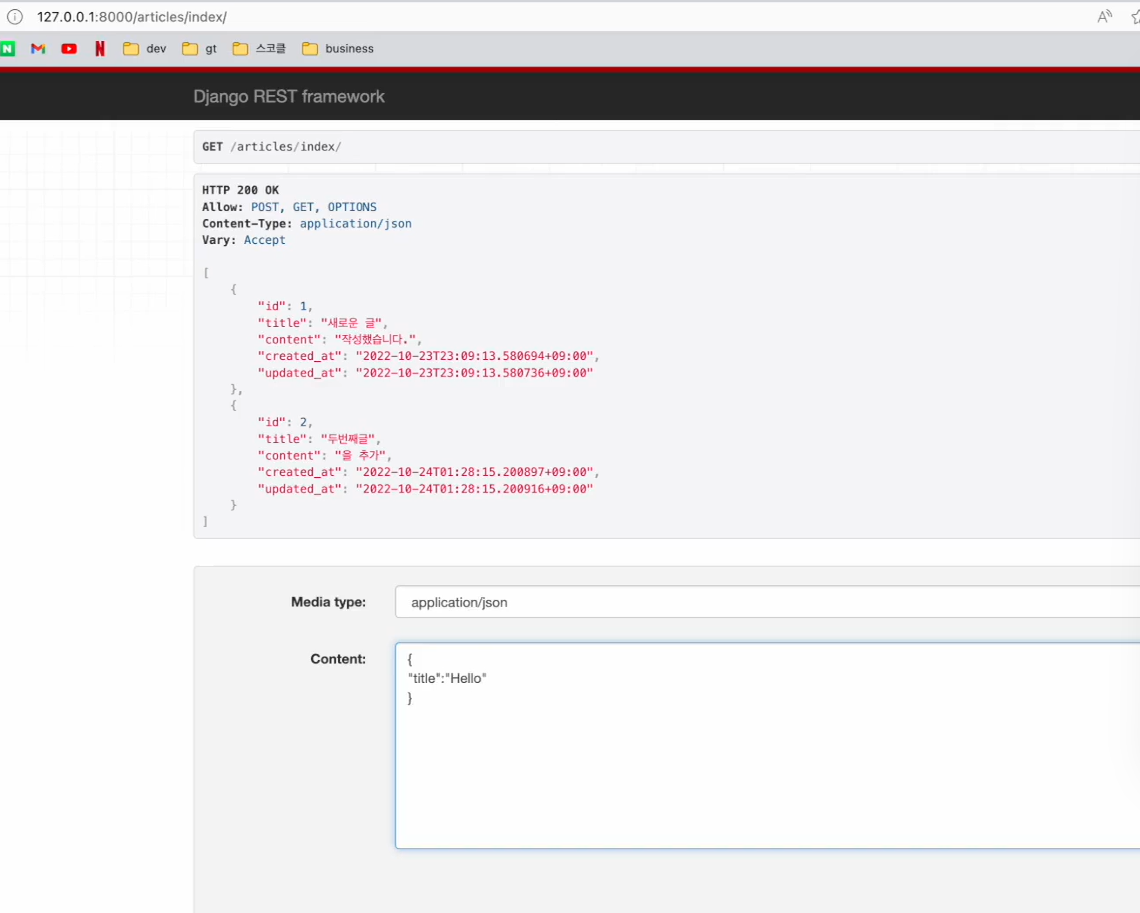Click the HTTP 200 OK status text

pos(241,190)
